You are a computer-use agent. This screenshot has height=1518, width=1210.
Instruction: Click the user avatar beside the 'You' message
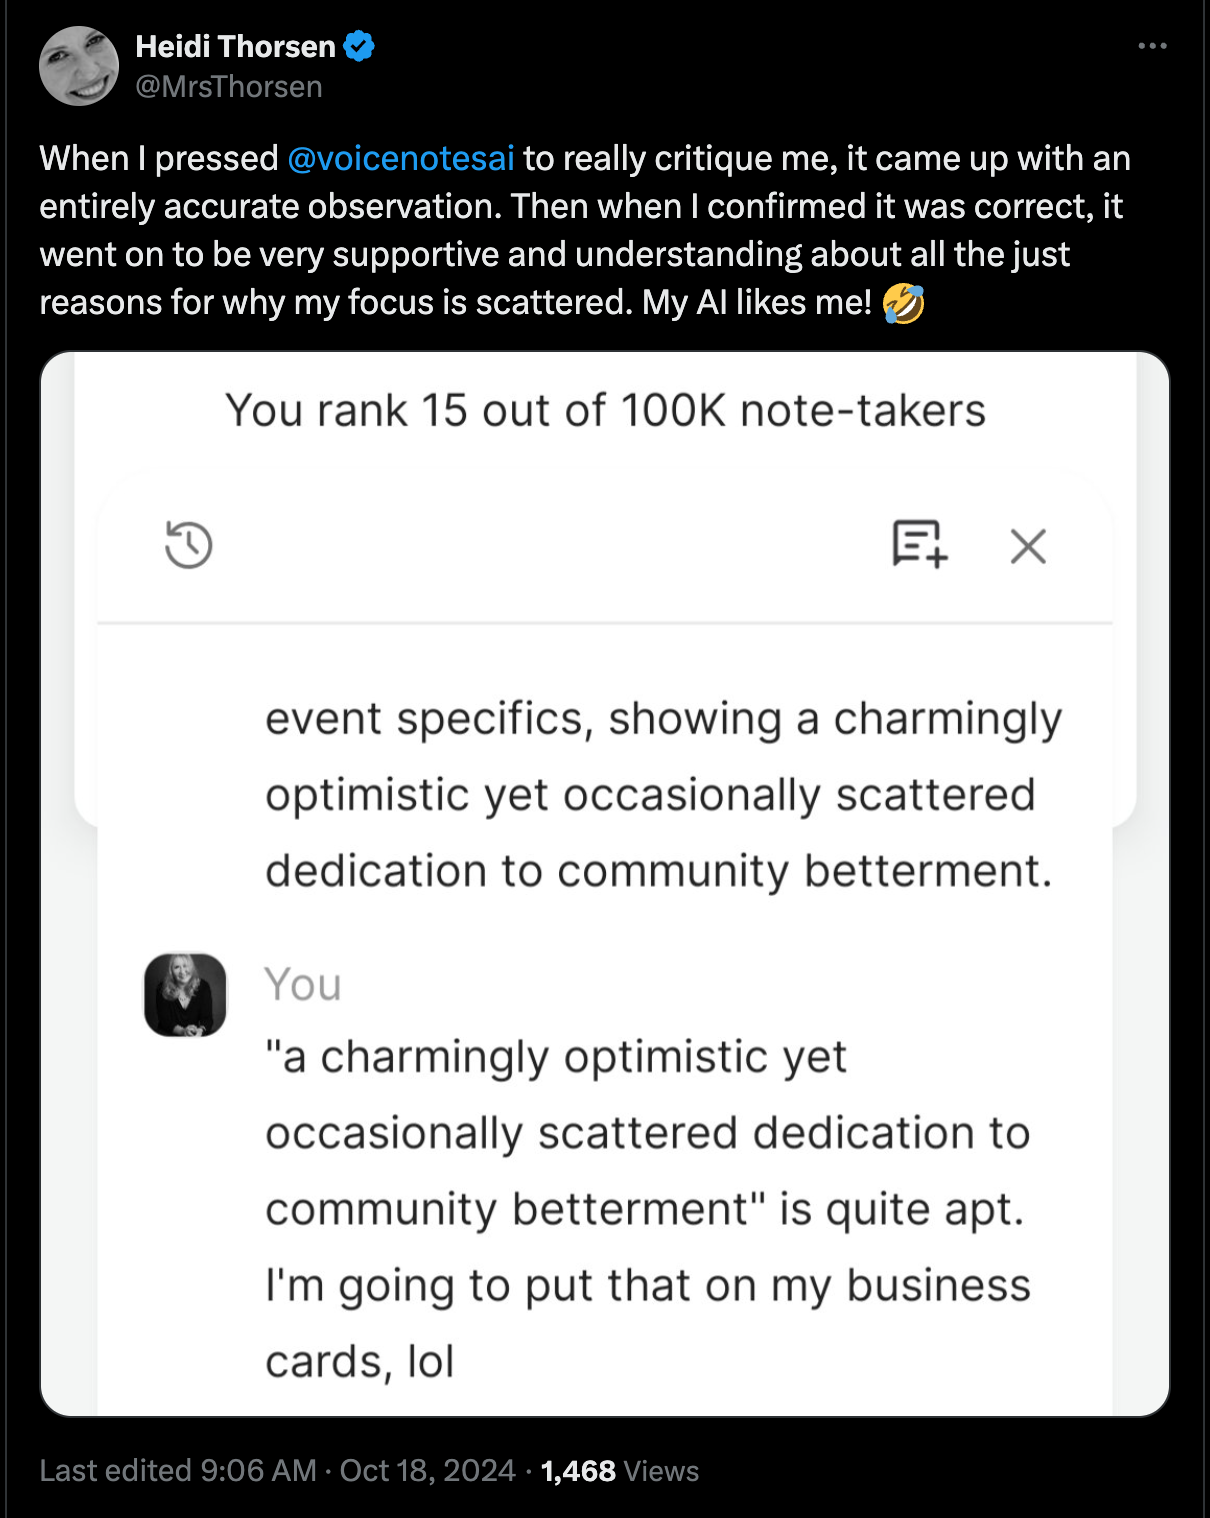tap(185, 994)
